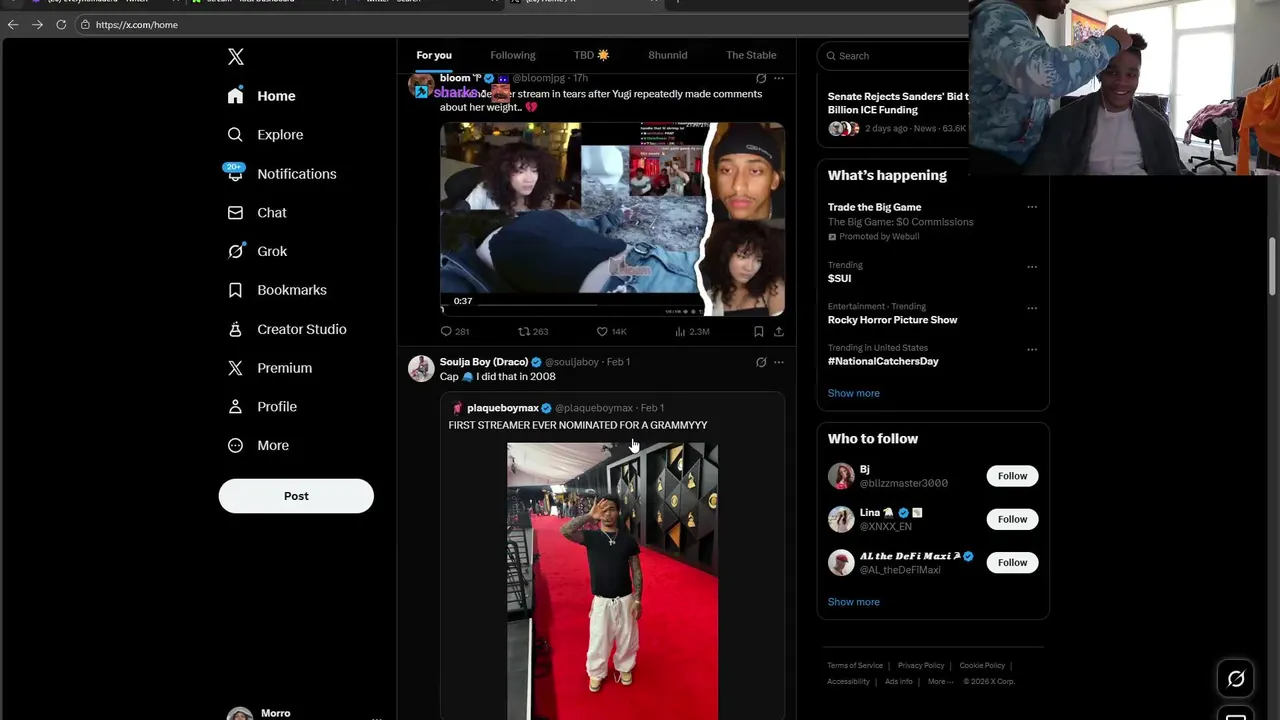Click the browser back arrow
The height and width of the screenshot is (720, 1280).
pos(13,24)
